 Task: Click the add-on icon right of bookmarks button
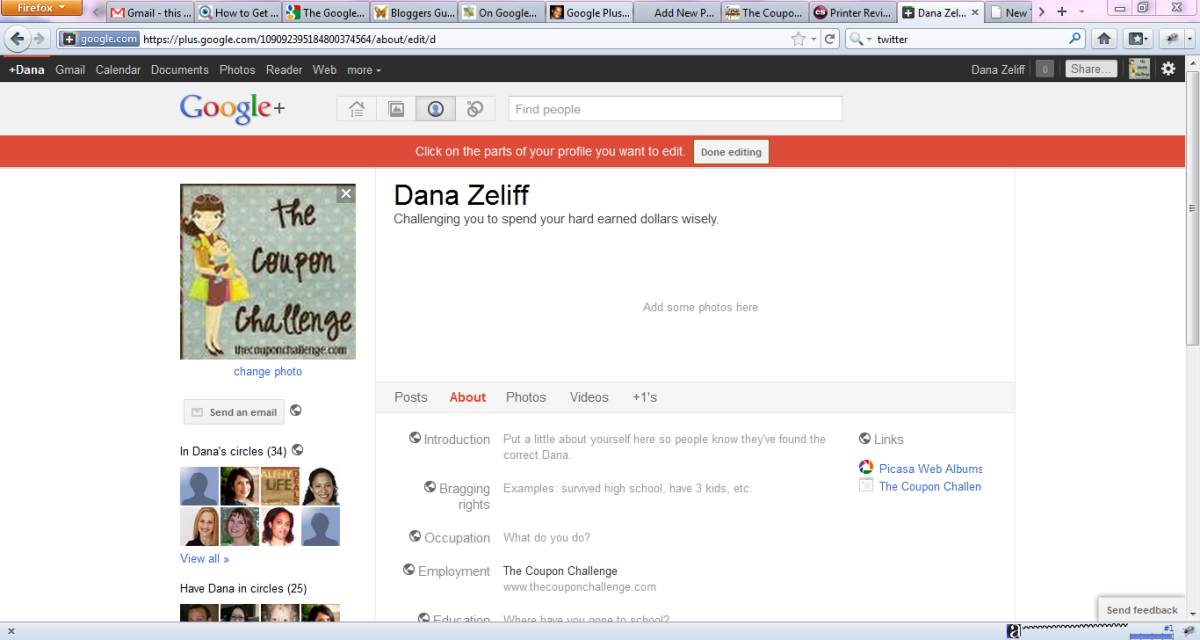coord(1170,39)
